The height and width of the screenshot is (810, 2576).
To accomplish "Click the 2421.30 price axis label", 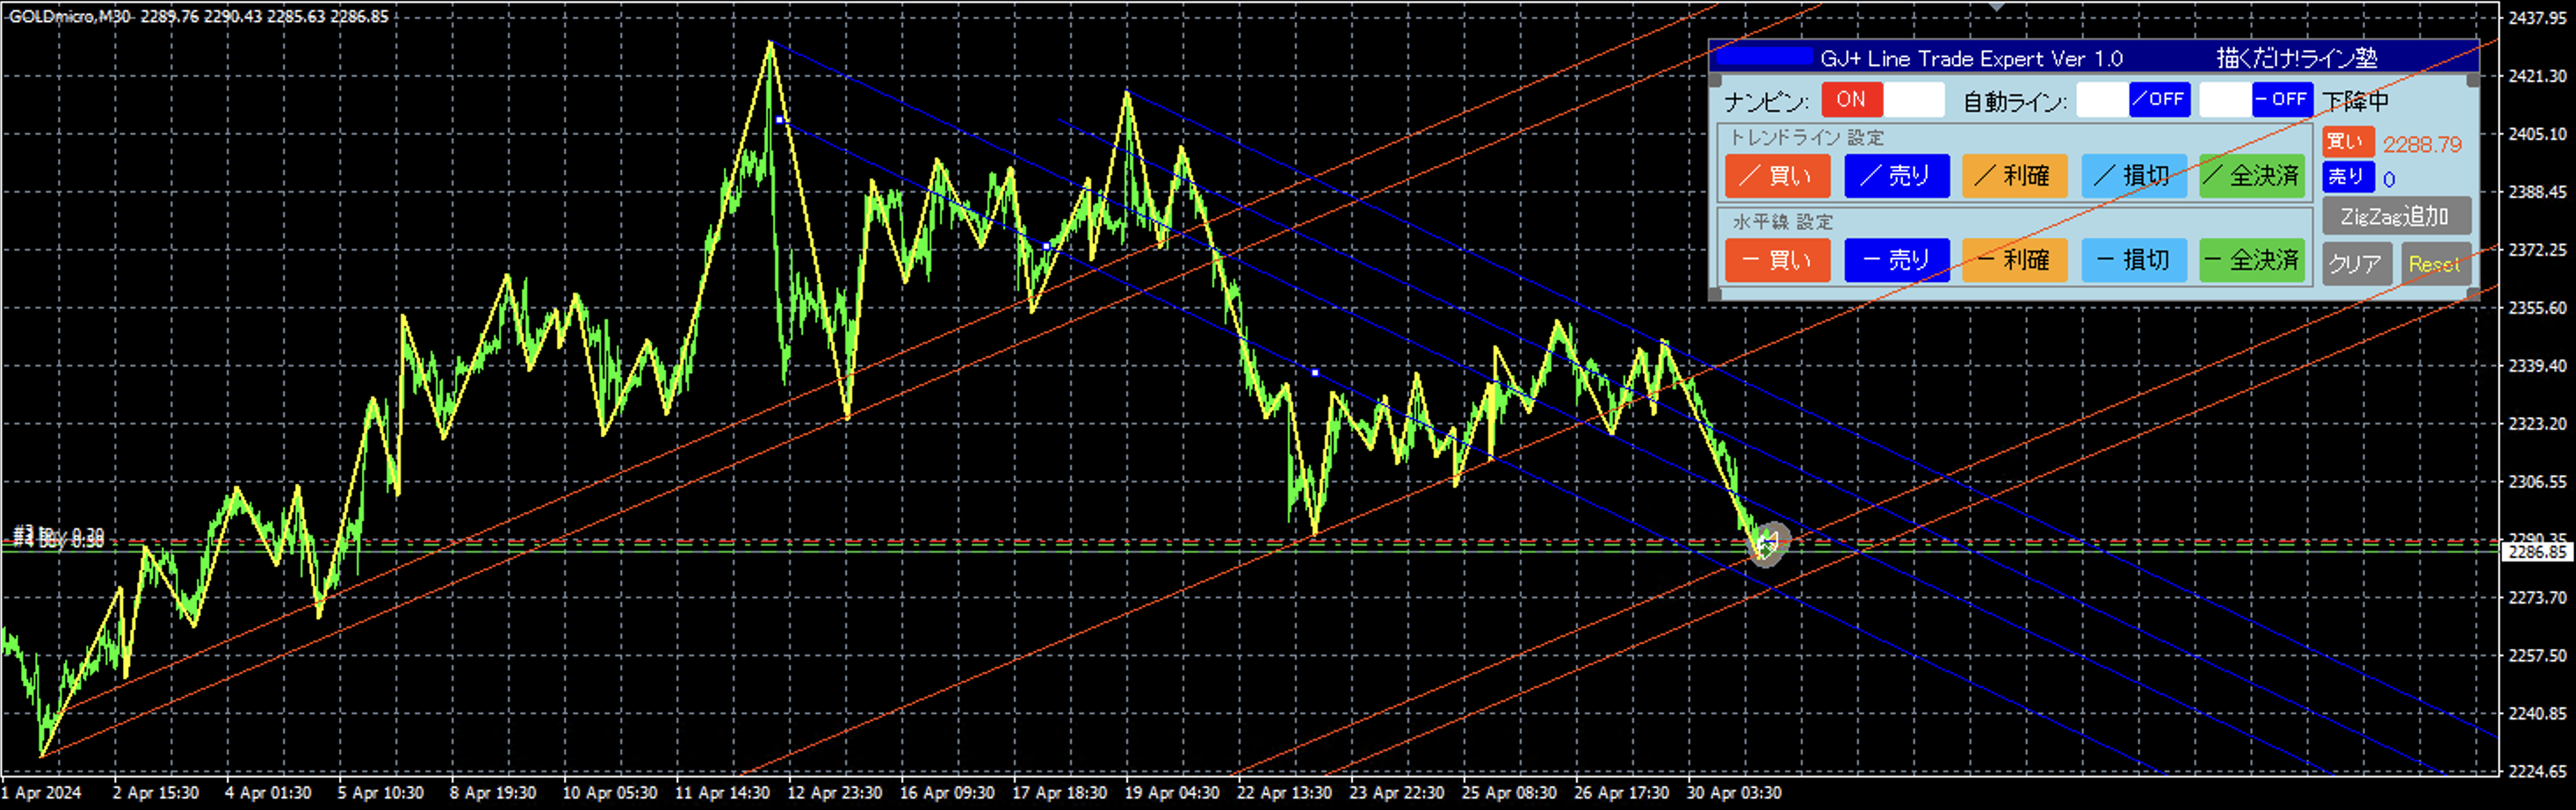I will (x=2537, y=76).
